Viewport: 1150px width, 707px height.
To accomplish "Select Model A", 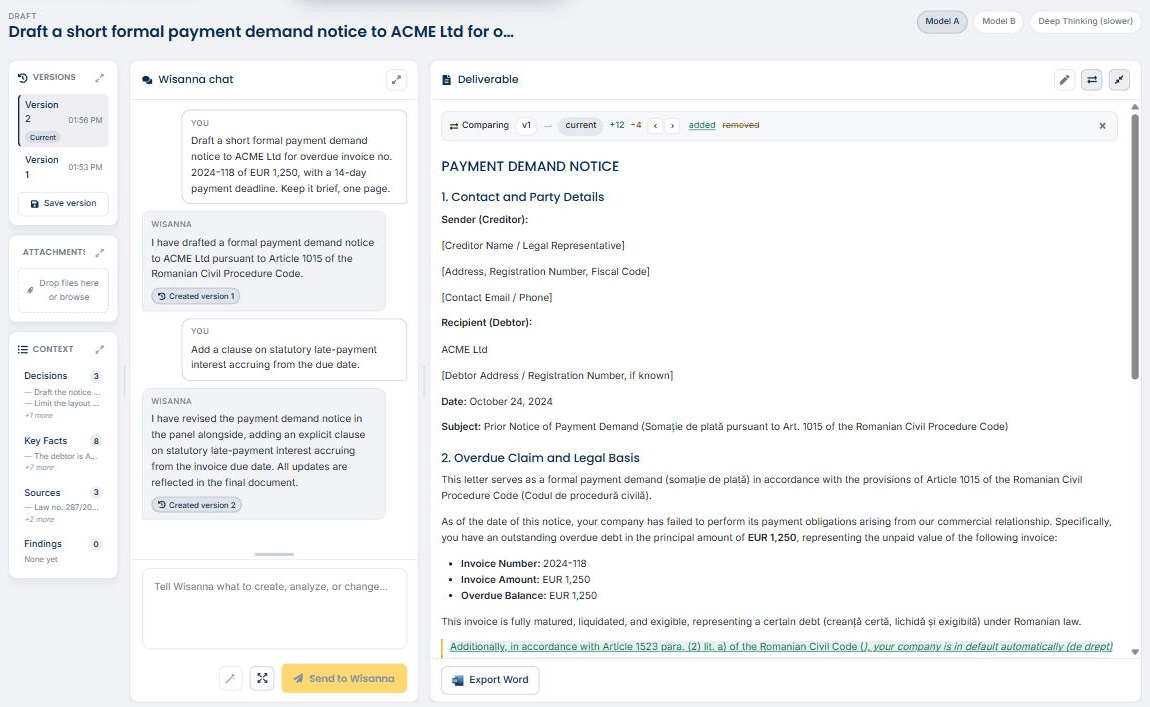I will coord(942,21).
